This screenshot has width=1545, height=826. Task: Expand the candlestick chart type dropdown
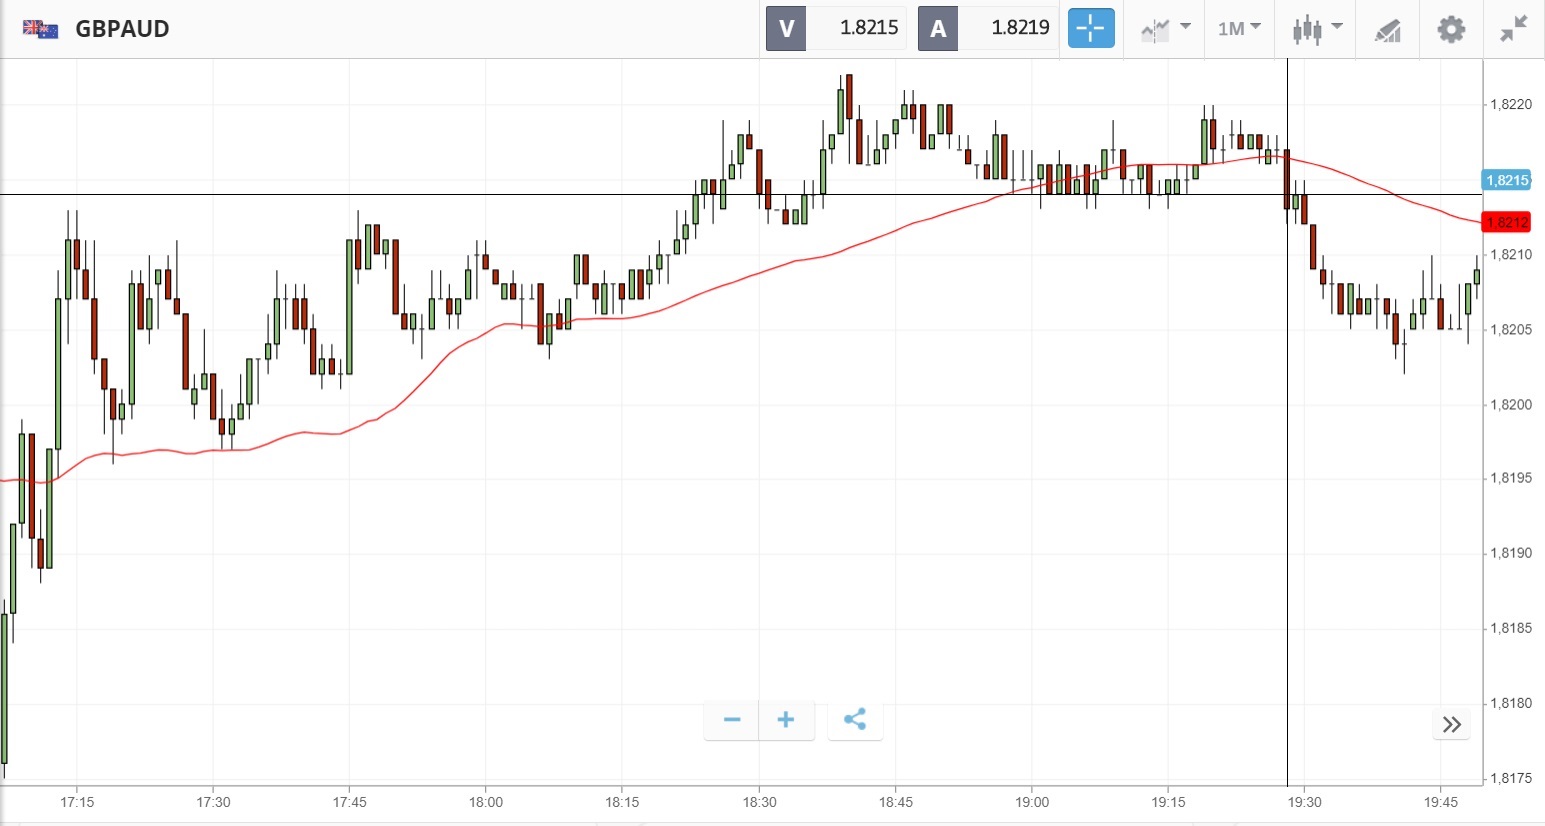[x=1317, y=28]
